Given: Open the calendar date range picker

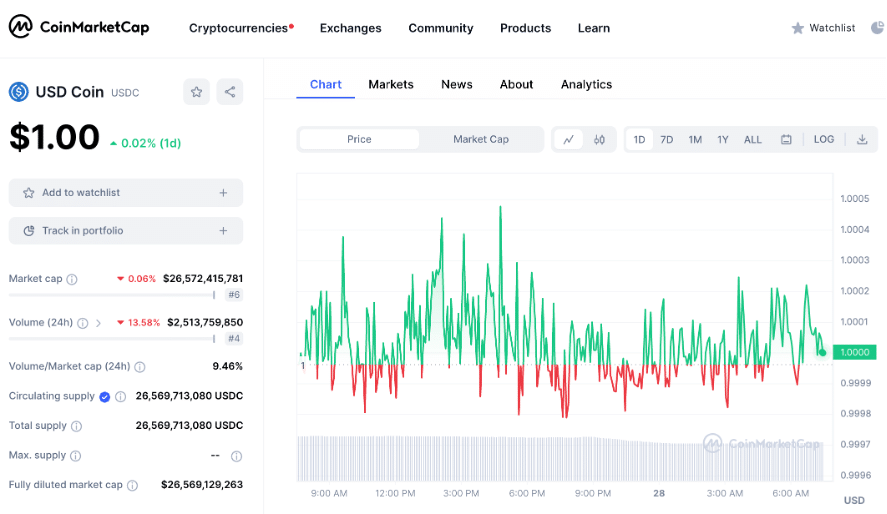Looking at the screenshot, I should pos(786,140).
